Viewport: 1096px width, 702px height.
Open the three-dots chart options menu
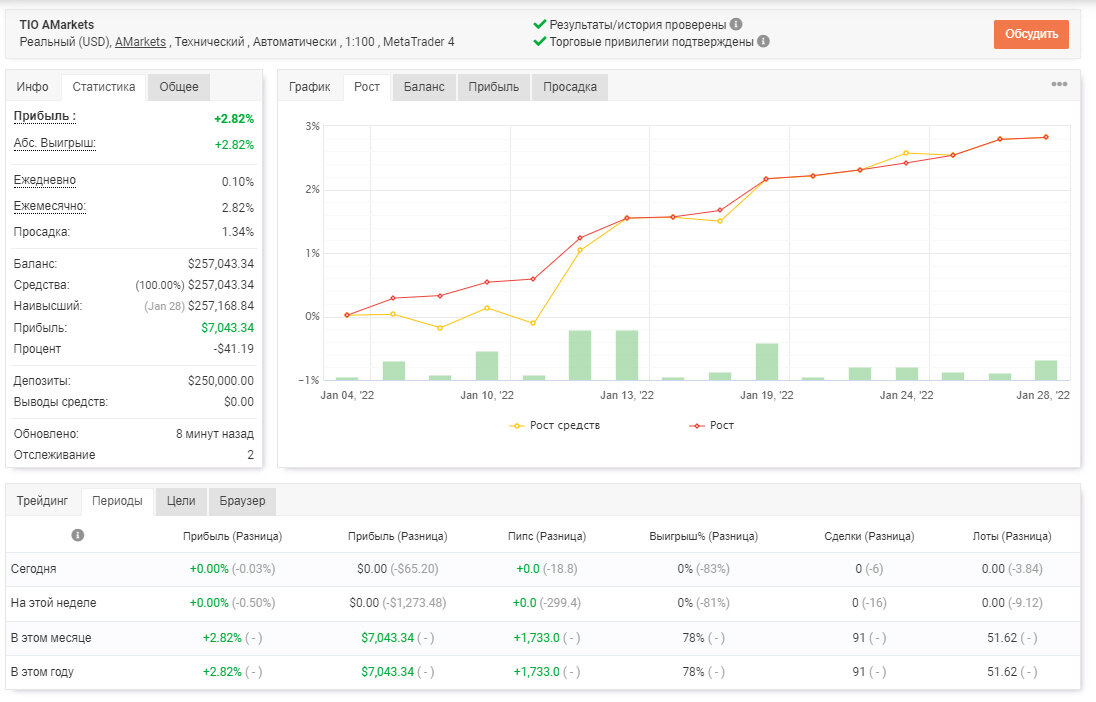tap(1059, 84)
